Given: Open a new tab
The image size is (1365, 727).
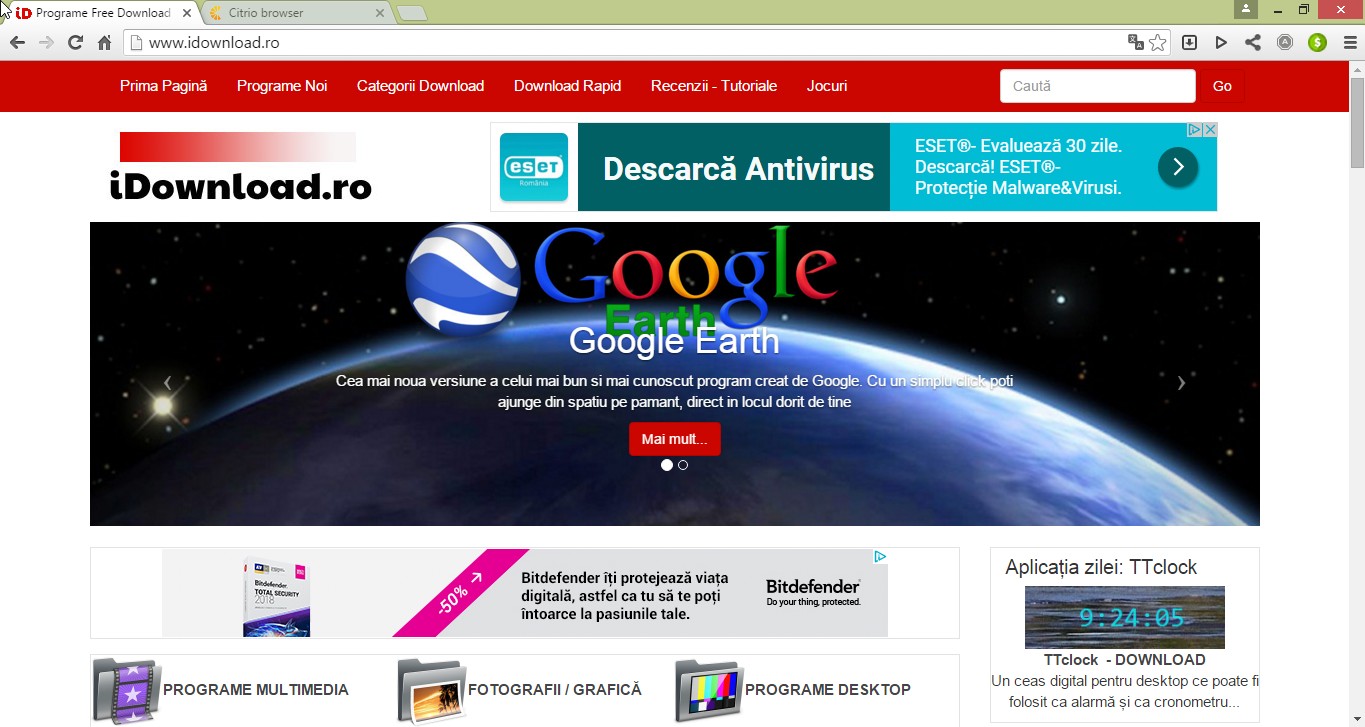Looking at the screenshot, I should (x=412, y=13).
